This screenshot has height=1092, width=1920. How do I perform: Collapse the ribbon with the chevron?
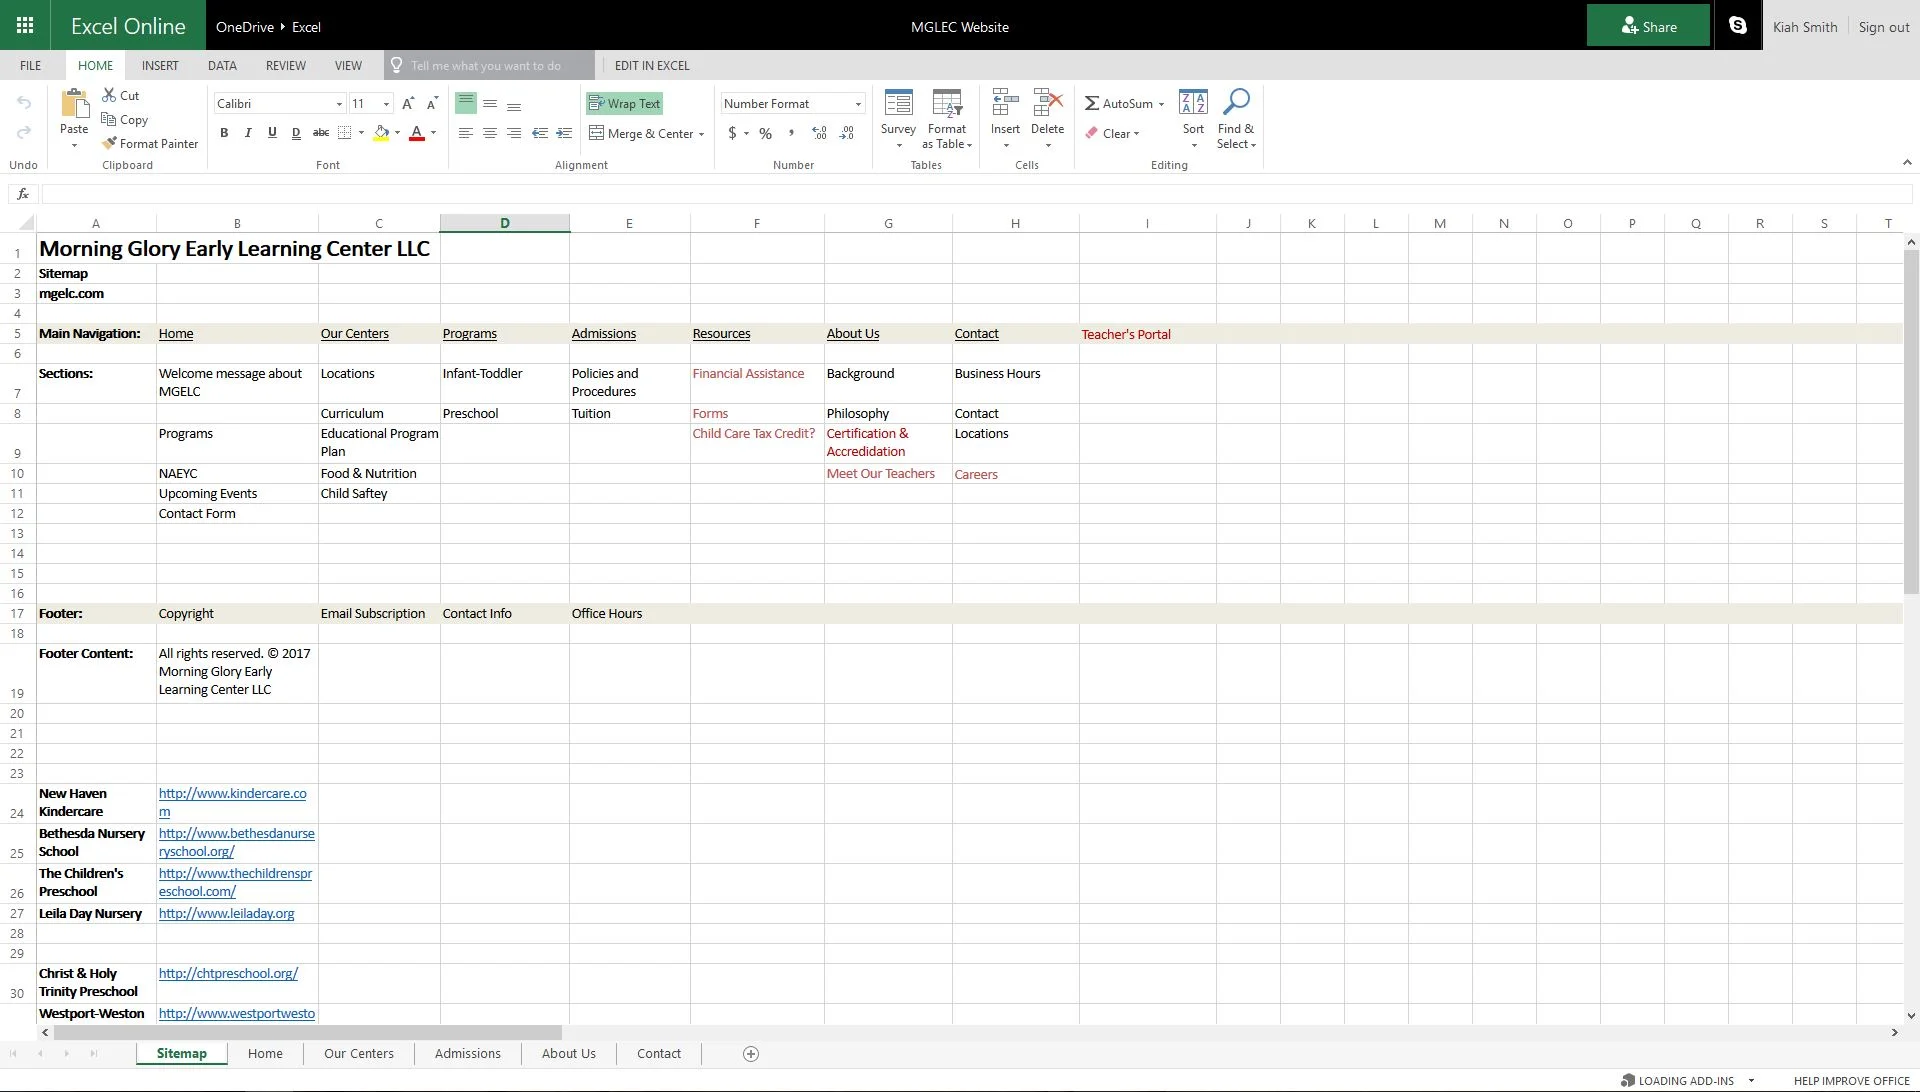(1906, 162)
